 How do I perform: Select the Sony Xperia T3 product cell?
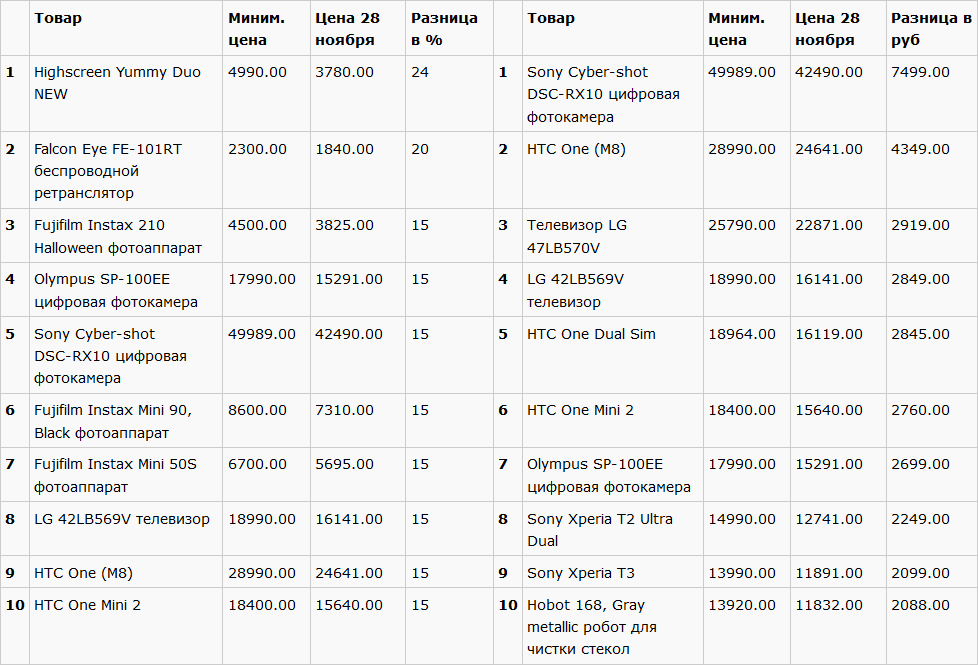click(581, 573)
